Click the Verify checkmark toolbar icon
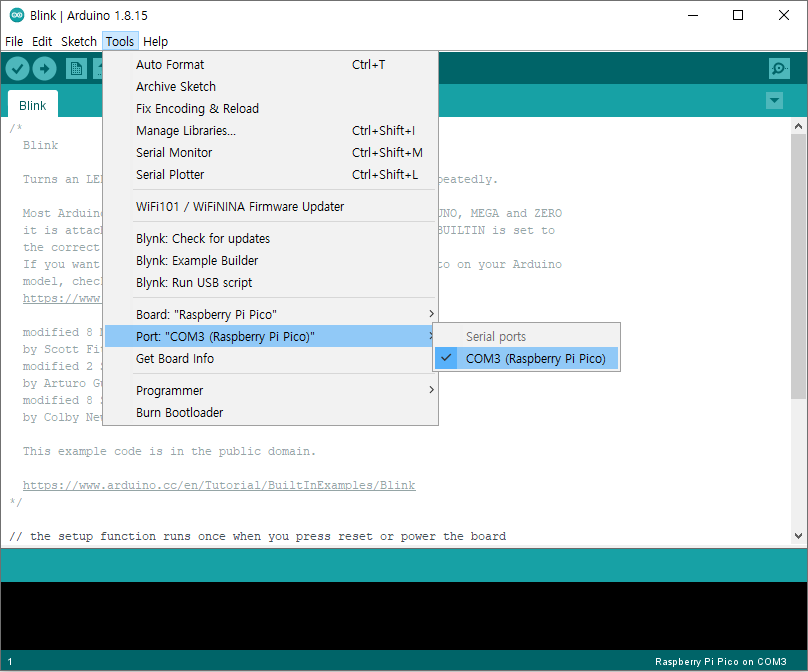Screen dimensions: 808x672 point(17,68)
